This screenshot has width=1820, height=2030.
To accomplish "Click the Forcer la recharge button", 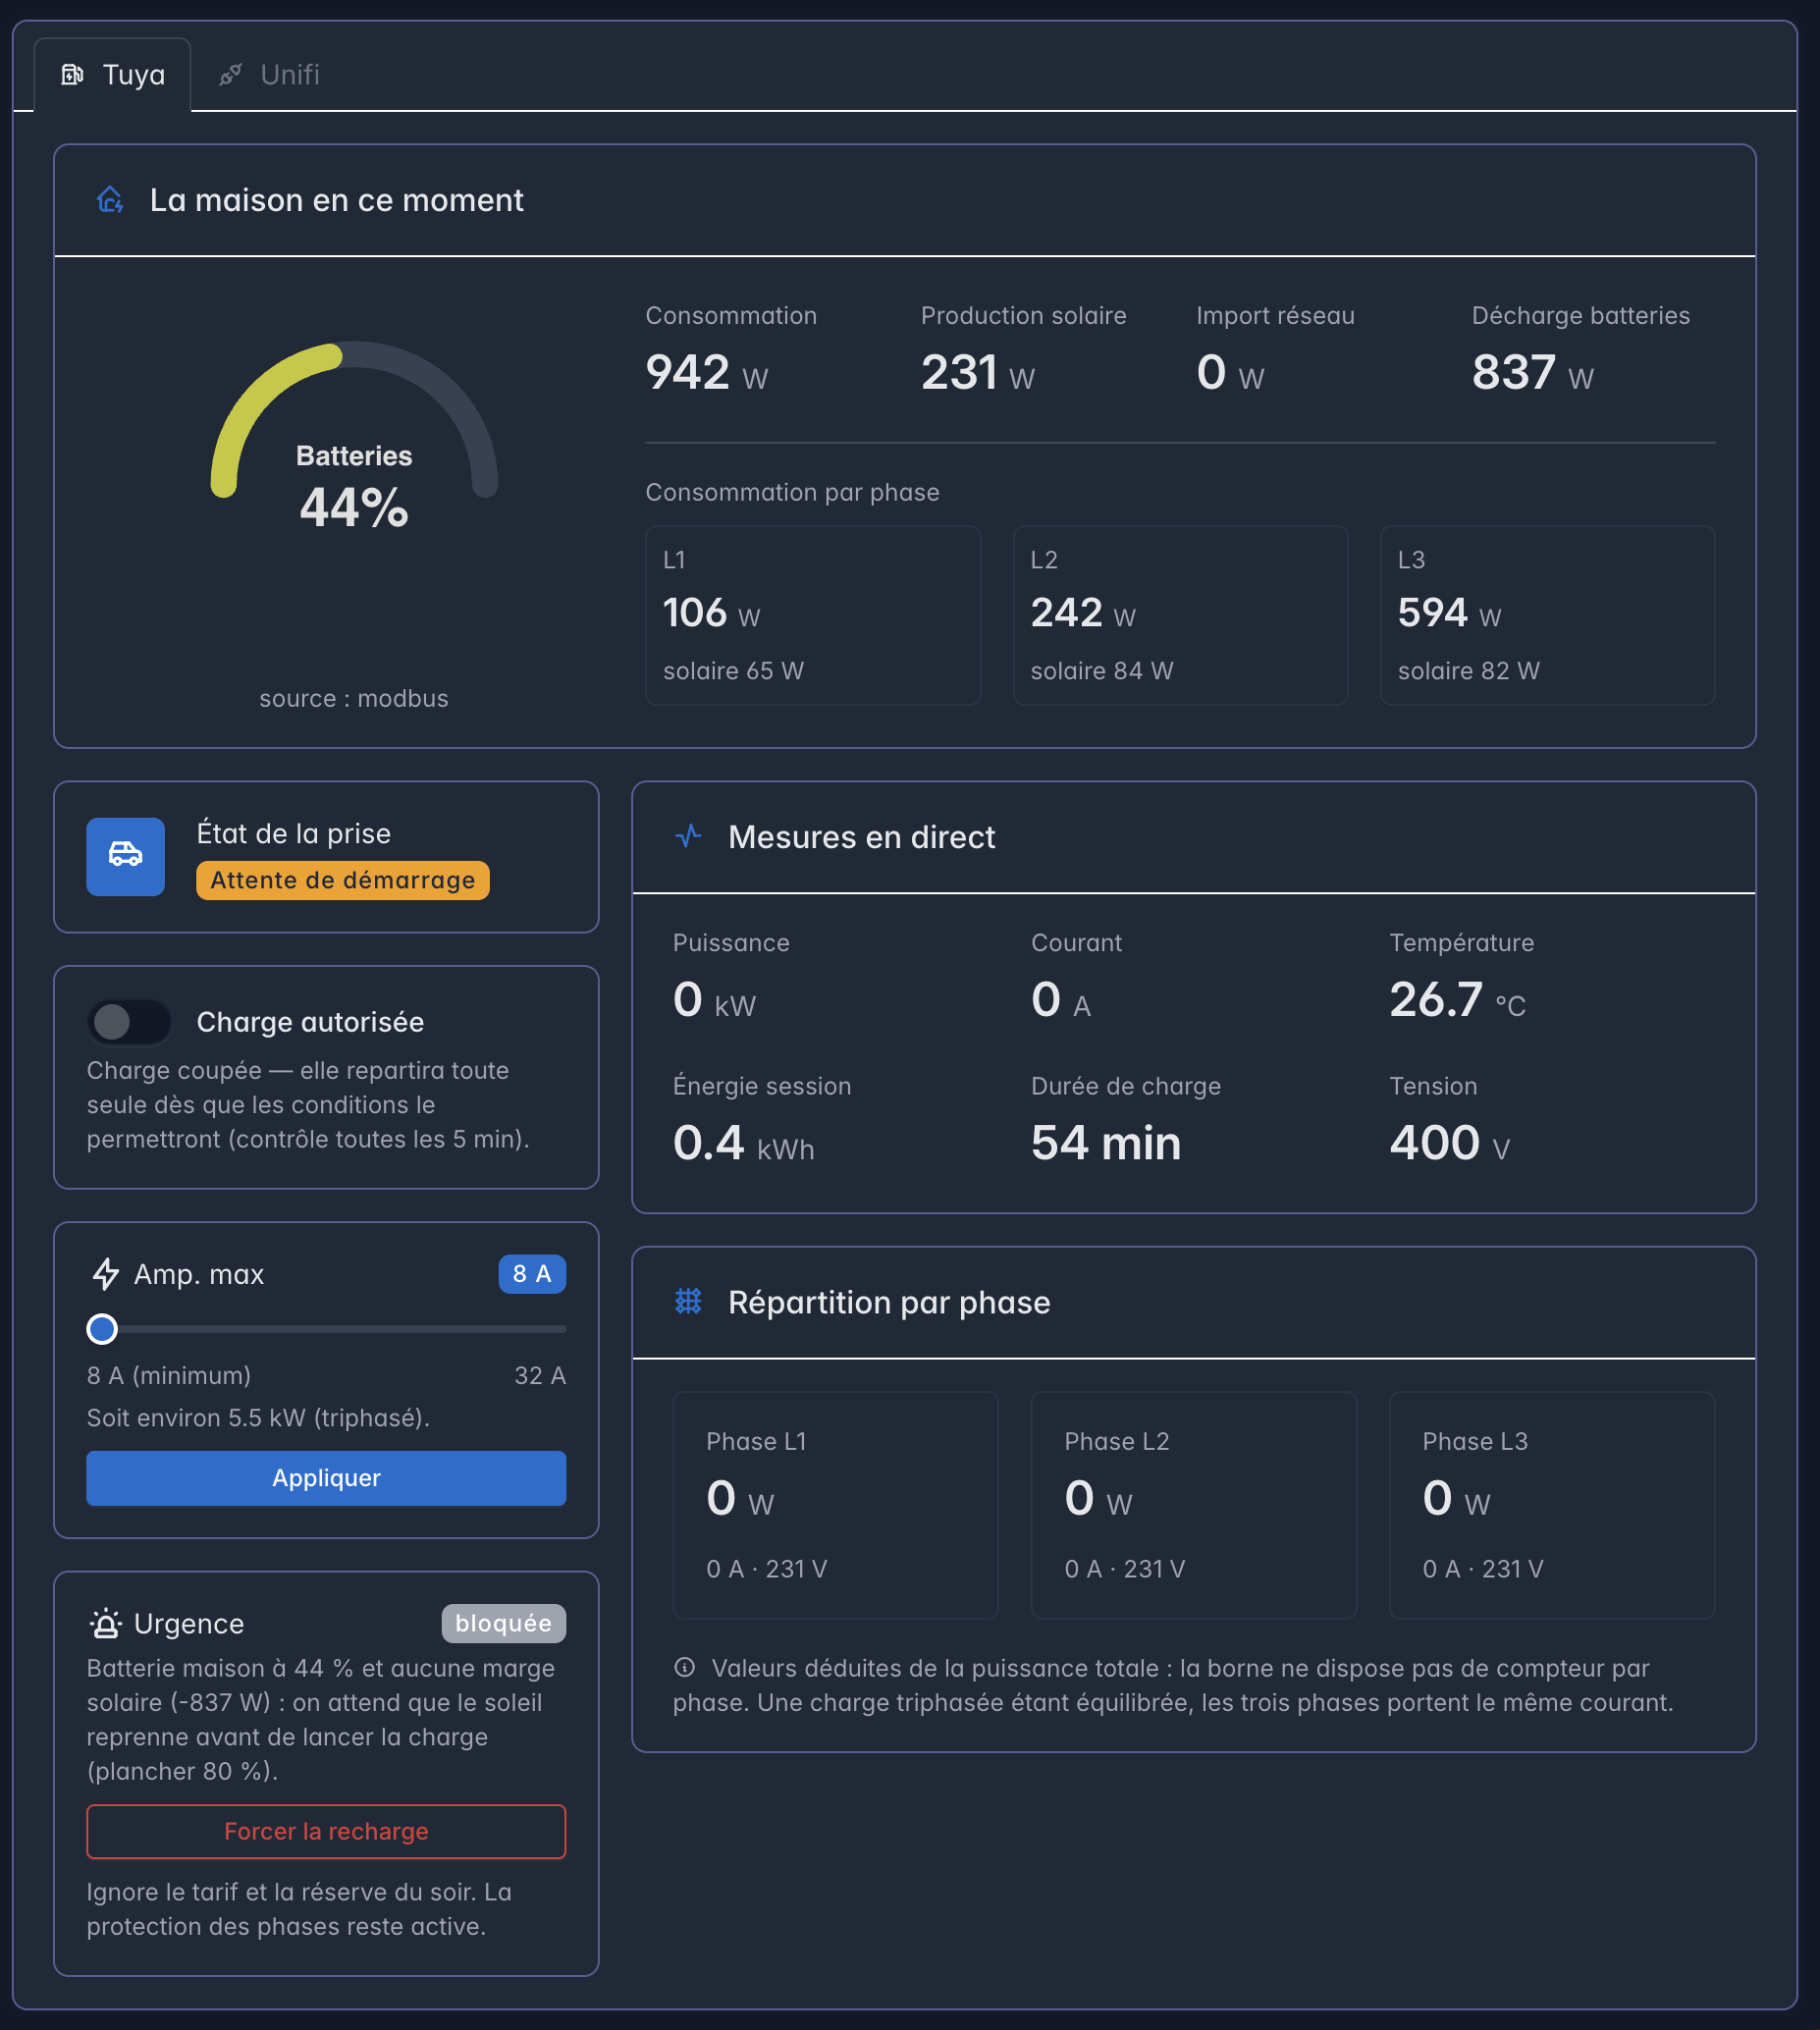I will [x=326, y=1831].
